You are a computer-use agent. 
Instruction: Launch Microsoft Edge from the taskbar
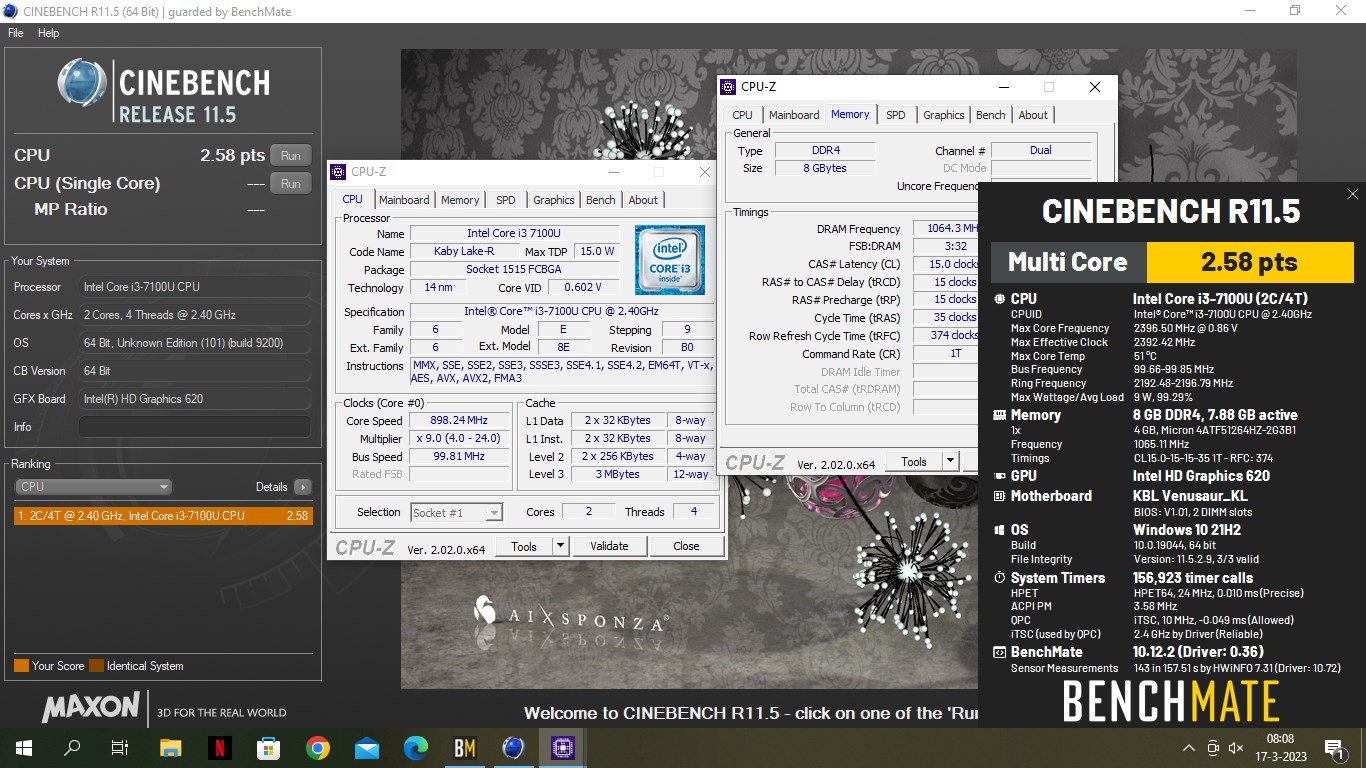(x=416, y=747)
